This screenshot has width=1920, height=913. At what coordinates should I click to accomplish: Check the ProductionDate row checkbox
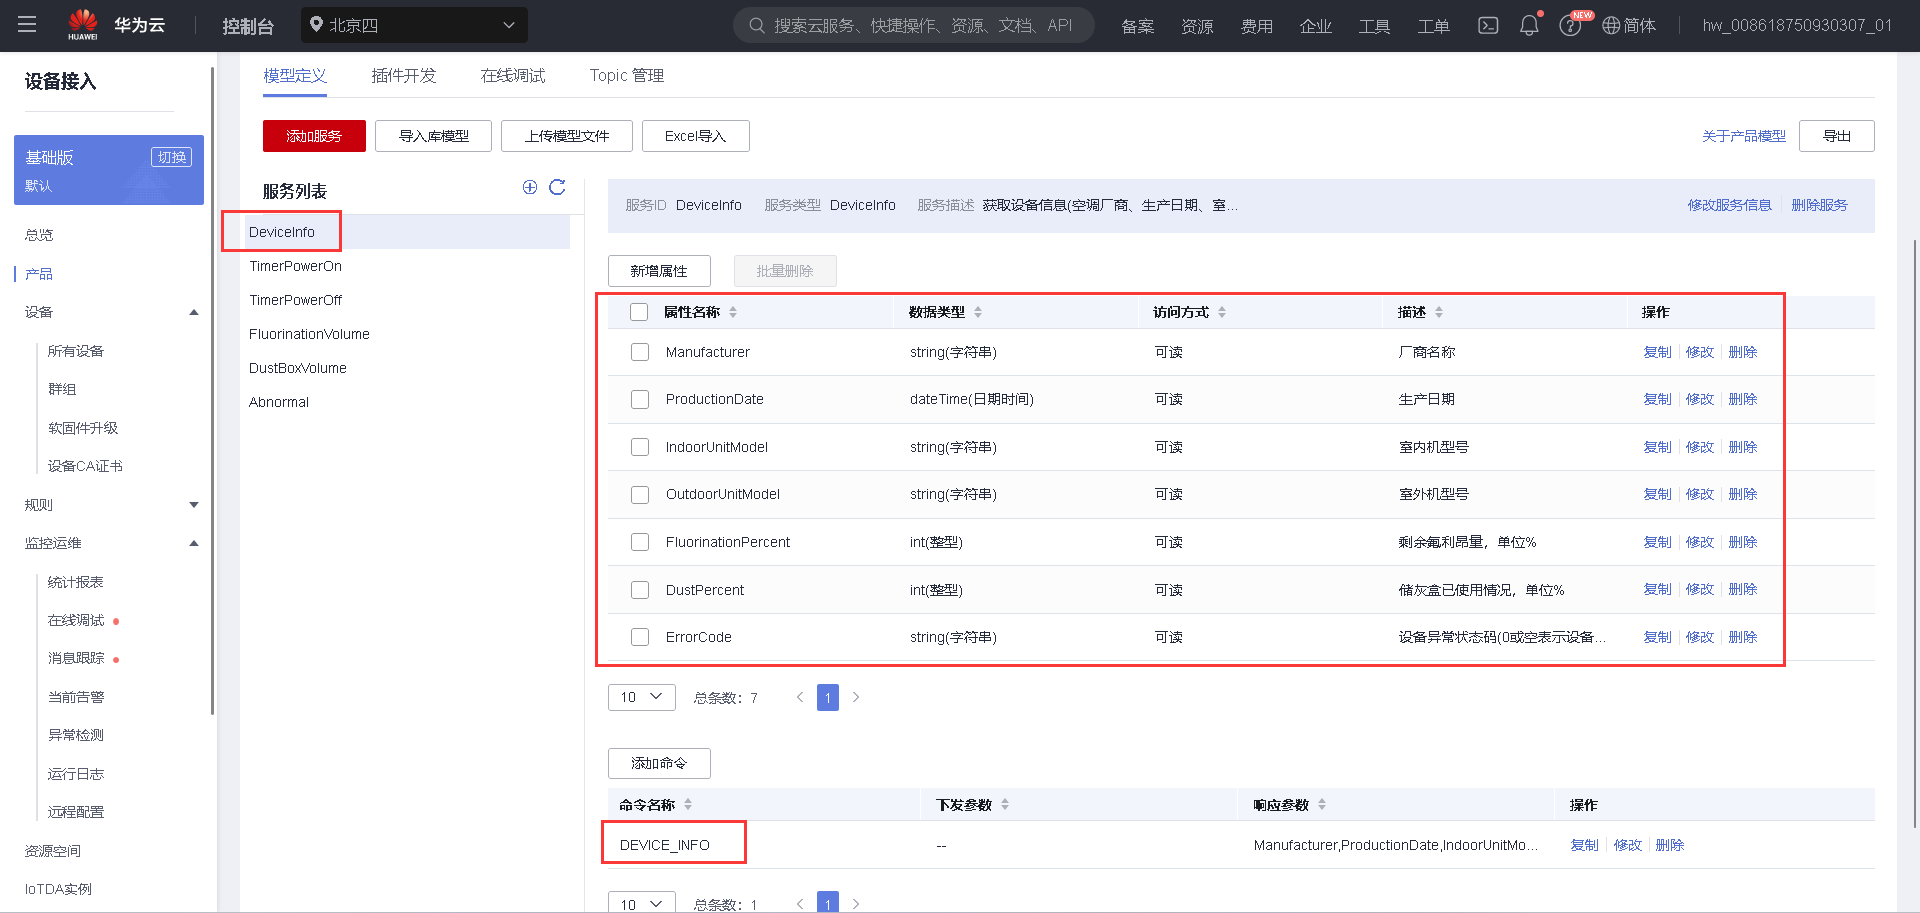(640, 399)
